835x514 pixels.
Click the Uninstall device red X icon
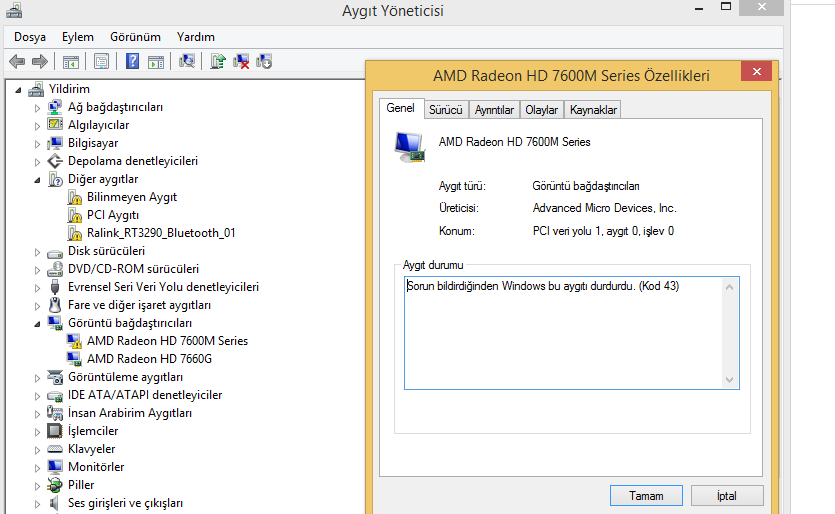pyautogui.click(x=241, y=62)
